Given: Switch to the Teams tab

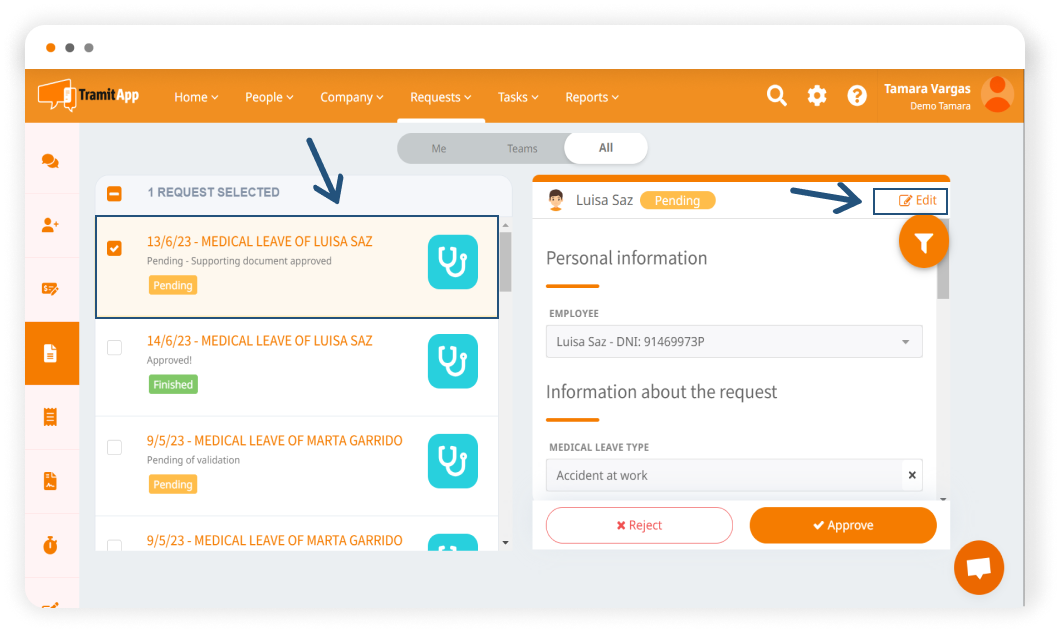Looking at the screenshot, I should coord(522,148).
